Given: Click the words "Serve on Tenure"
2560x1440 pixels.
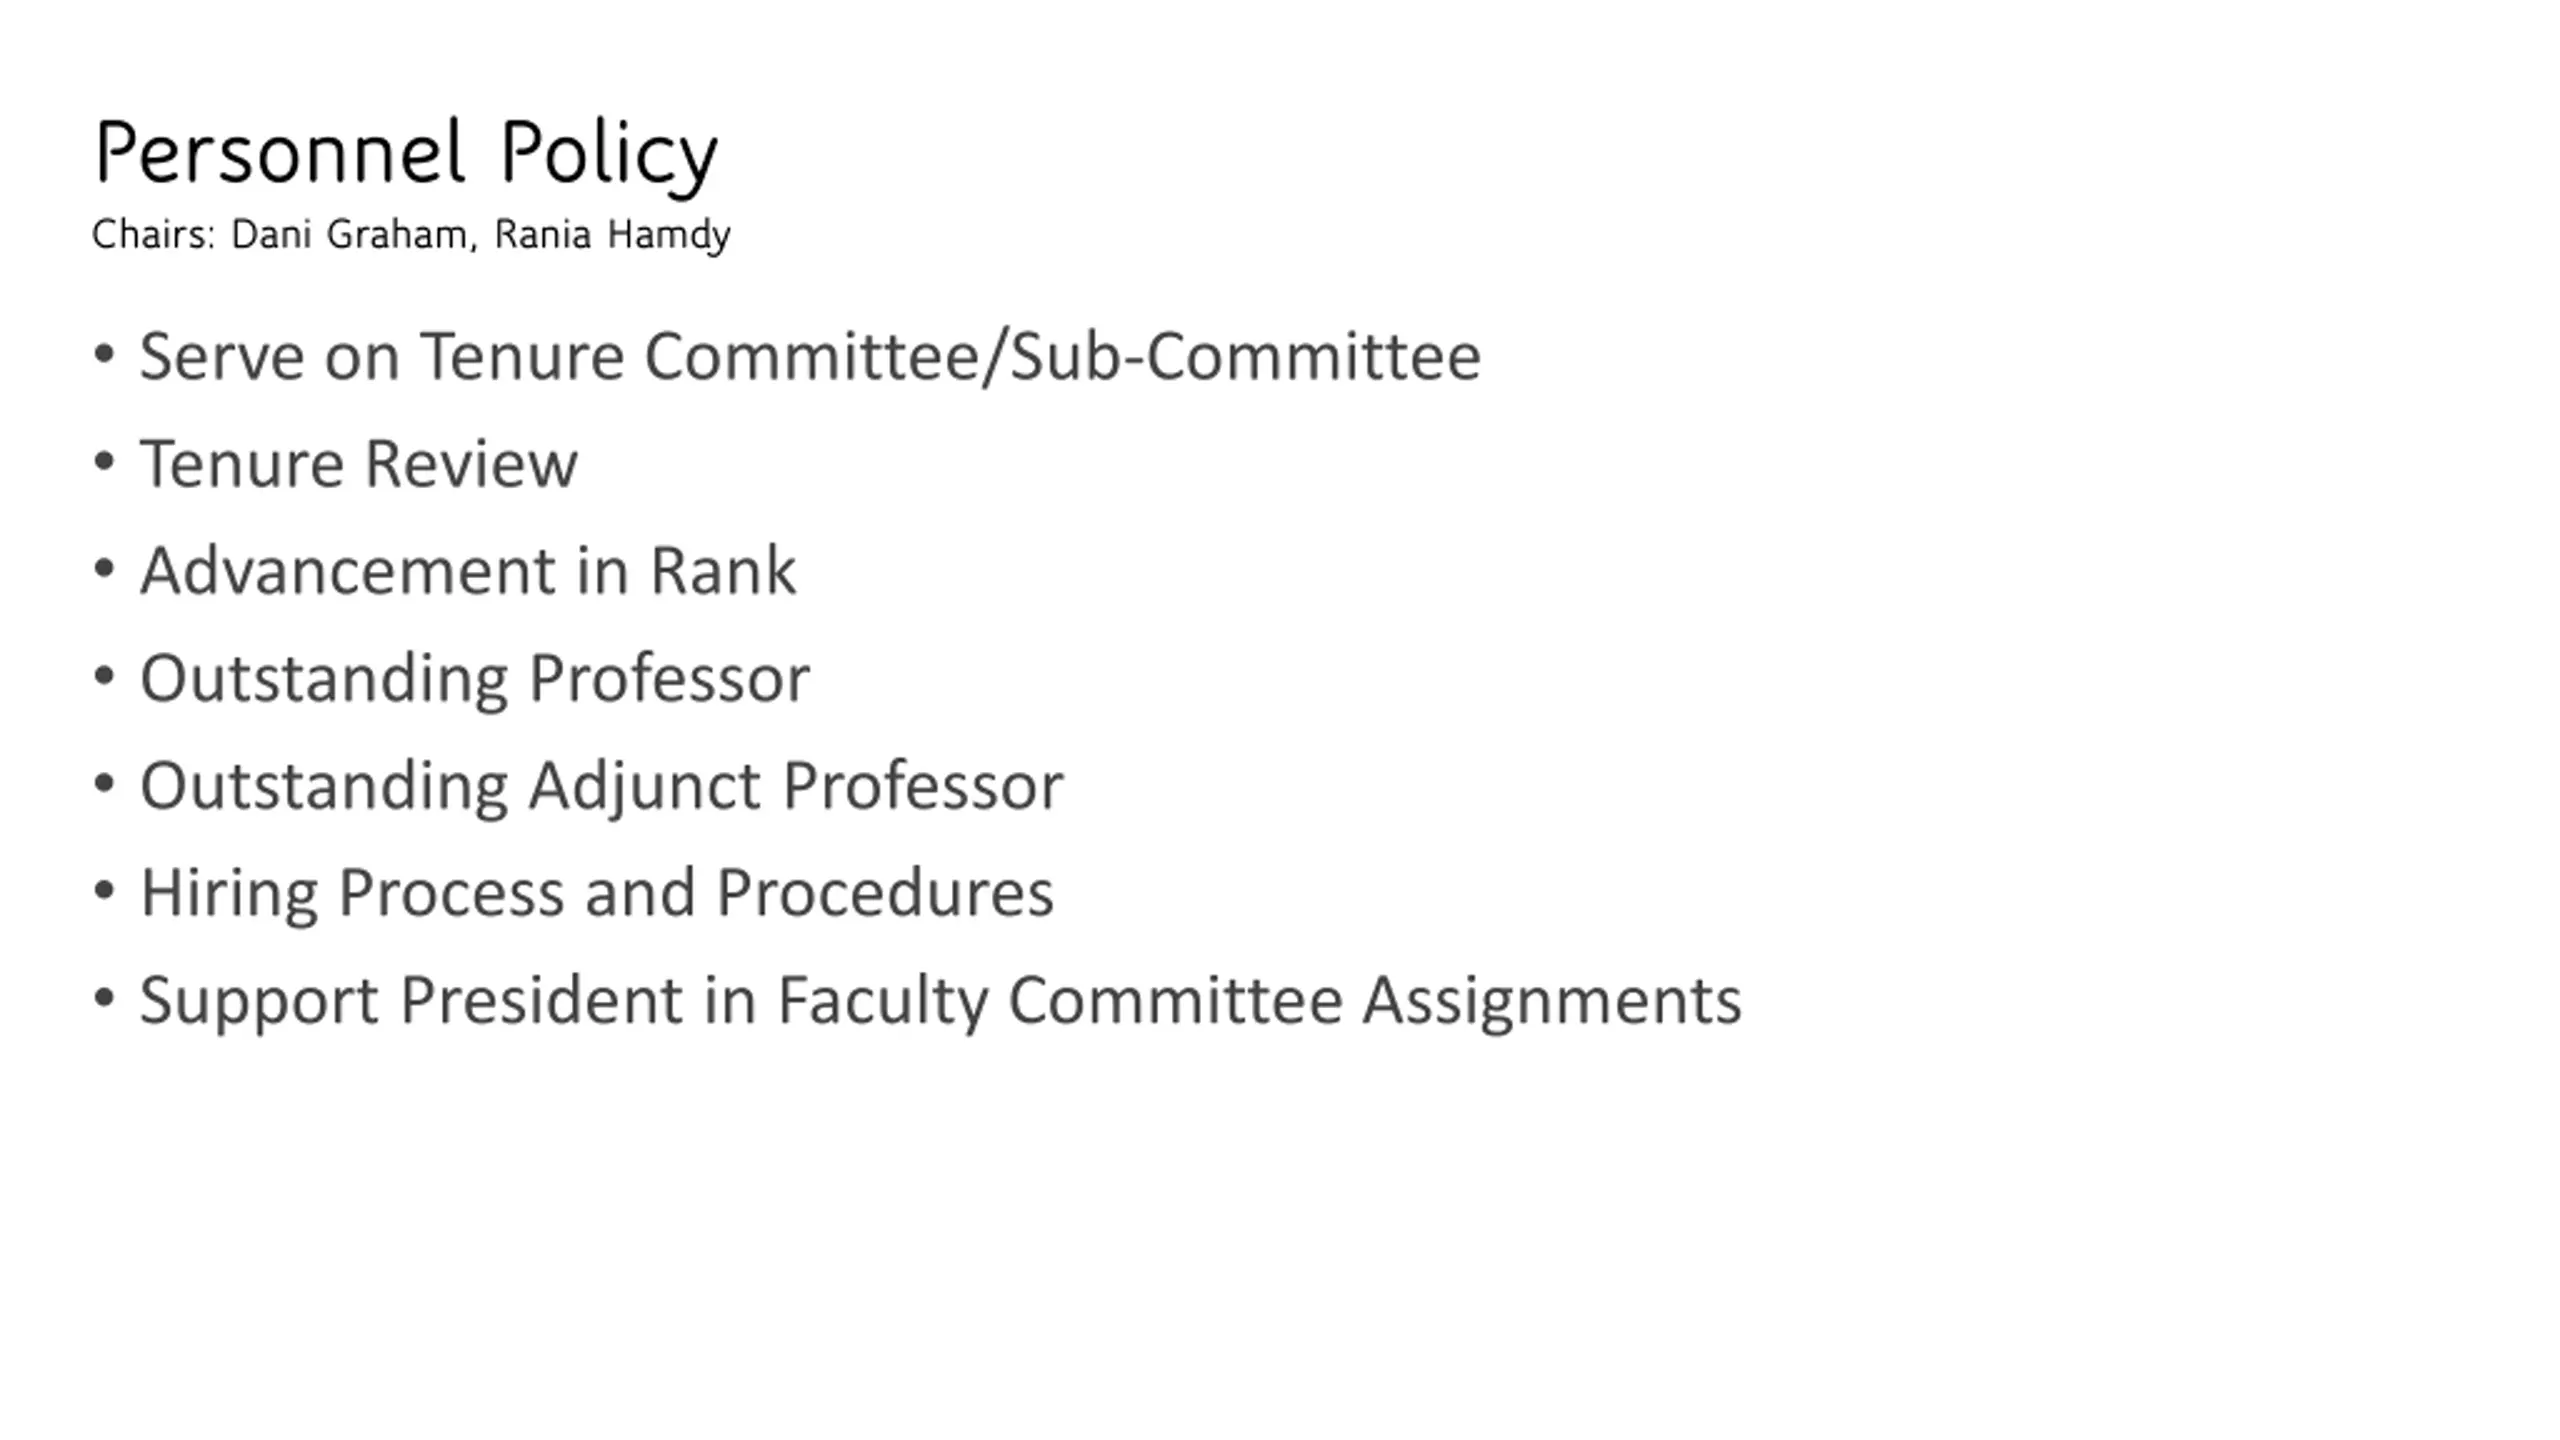Looking at the screenshot, I should 382,356.
